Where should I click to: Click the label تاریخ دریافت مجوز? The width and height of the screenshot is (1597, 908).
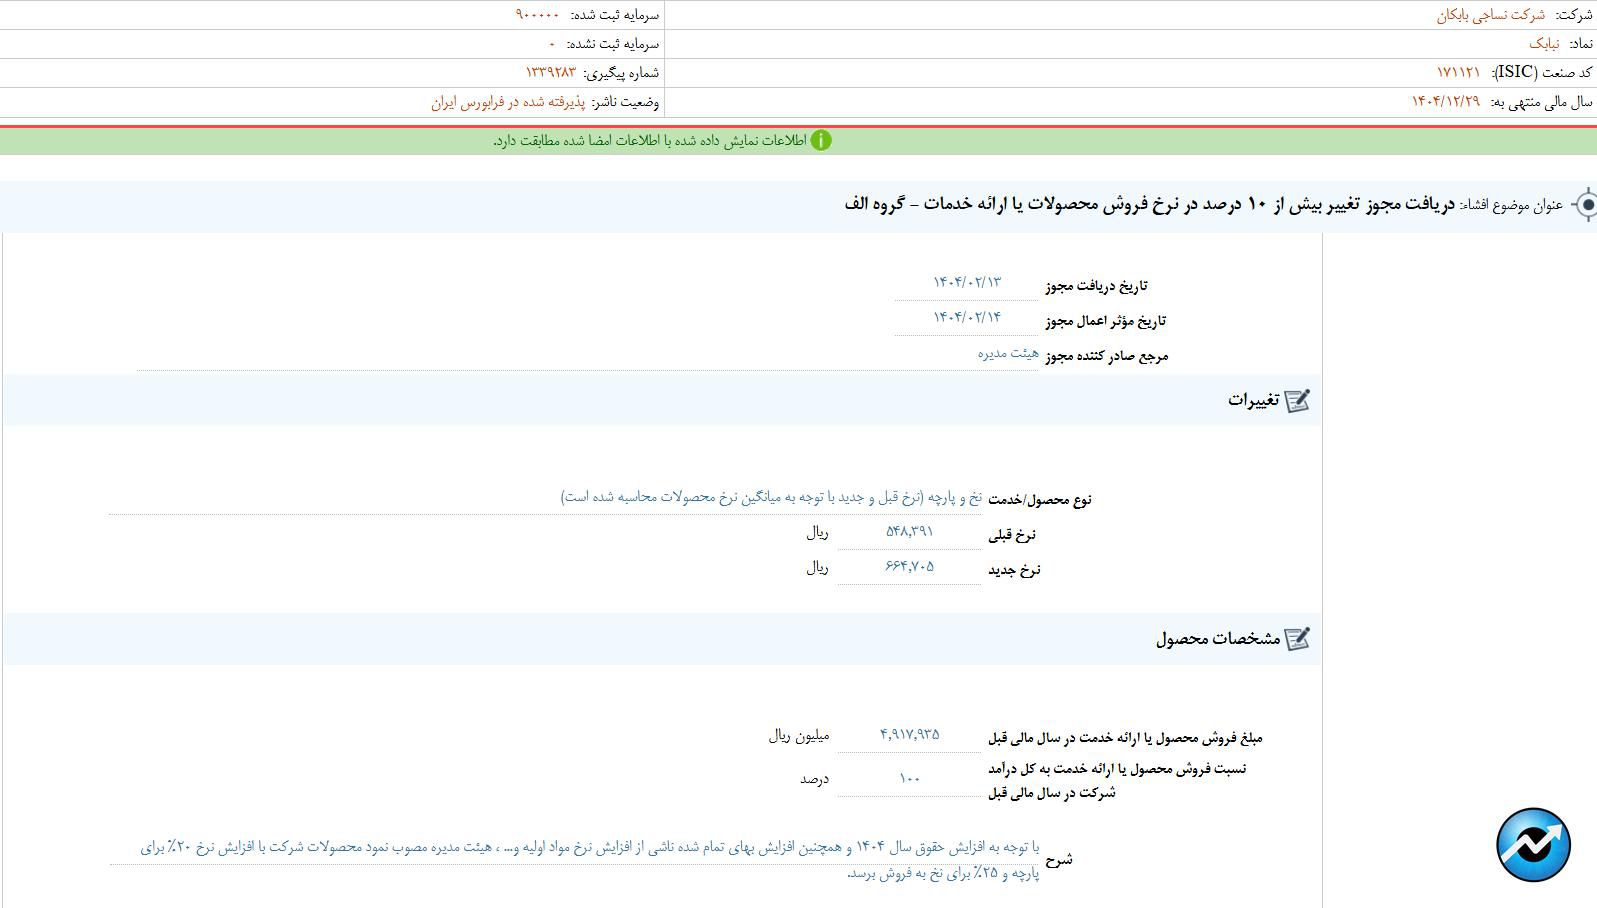tap(1096, 286)
